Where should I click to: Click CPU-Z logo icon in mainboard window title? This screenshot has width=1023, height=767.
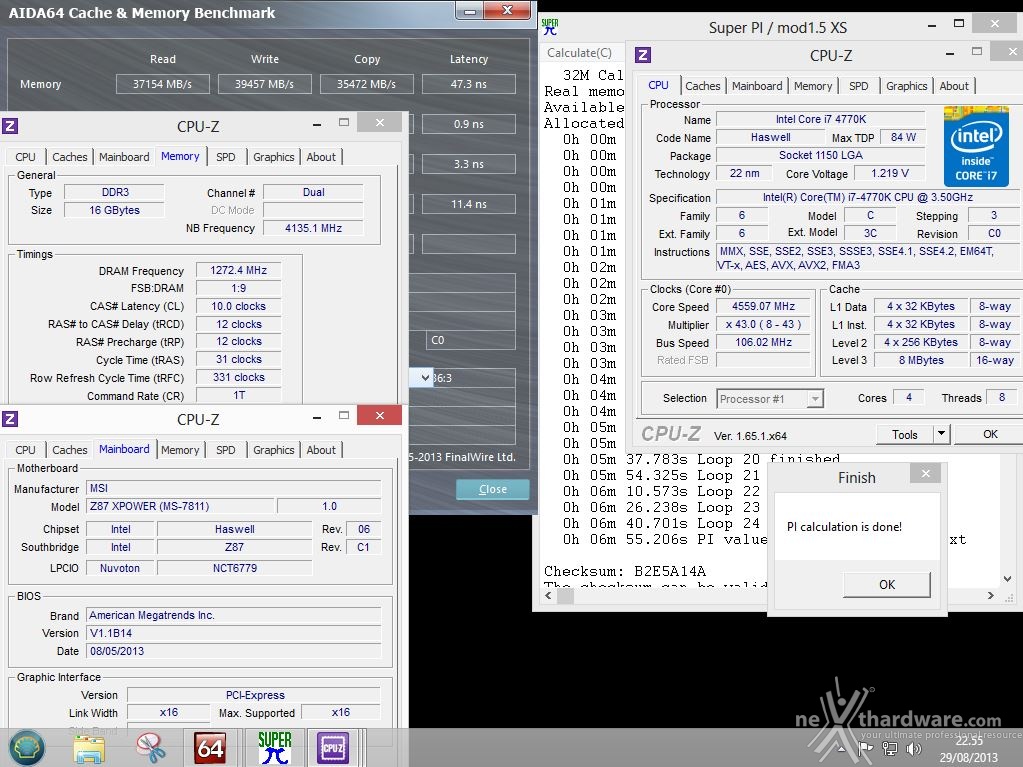point(10,419)
